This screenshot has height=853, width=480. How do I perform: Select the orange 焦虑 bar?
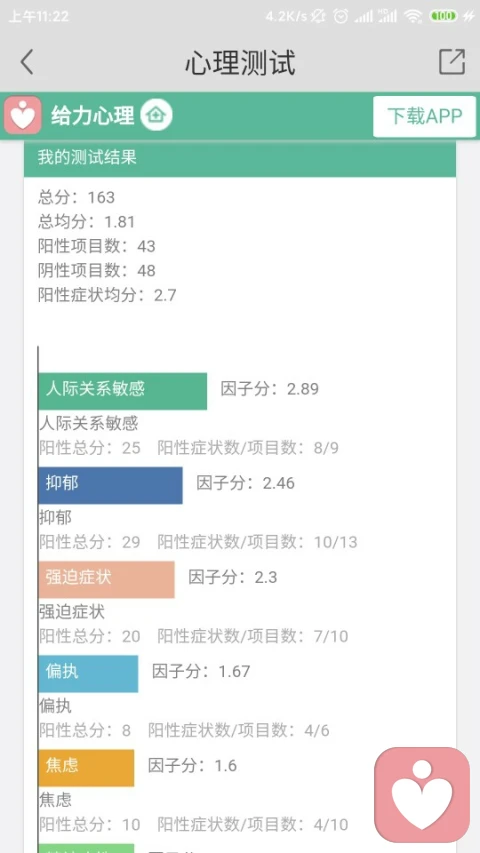click(87, 767)
